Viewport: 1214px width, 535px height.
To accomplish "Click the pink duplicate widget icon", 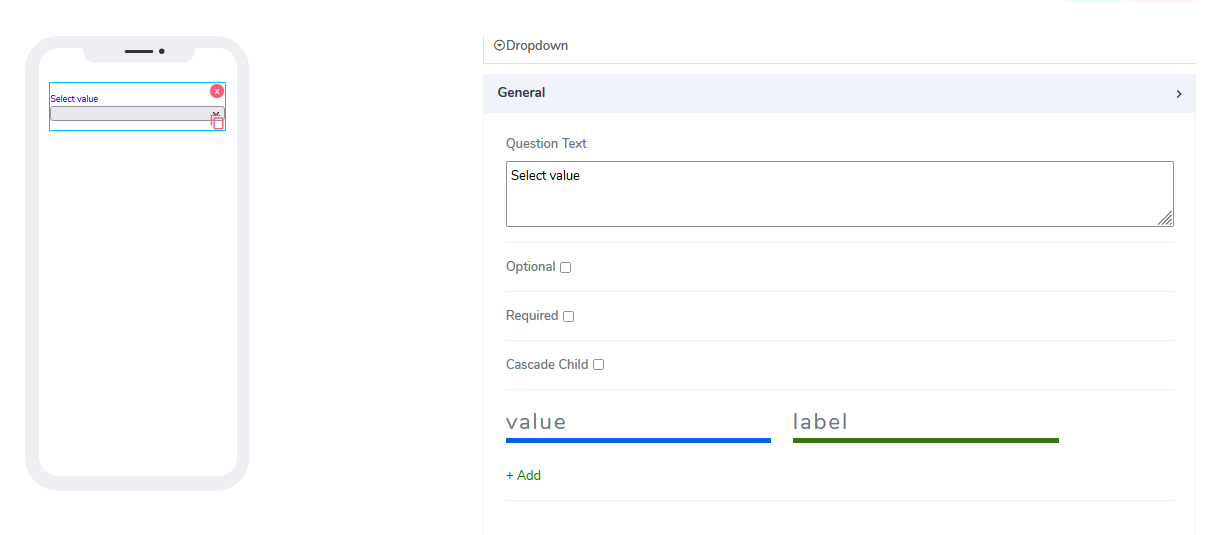I will tap(217, 122).
